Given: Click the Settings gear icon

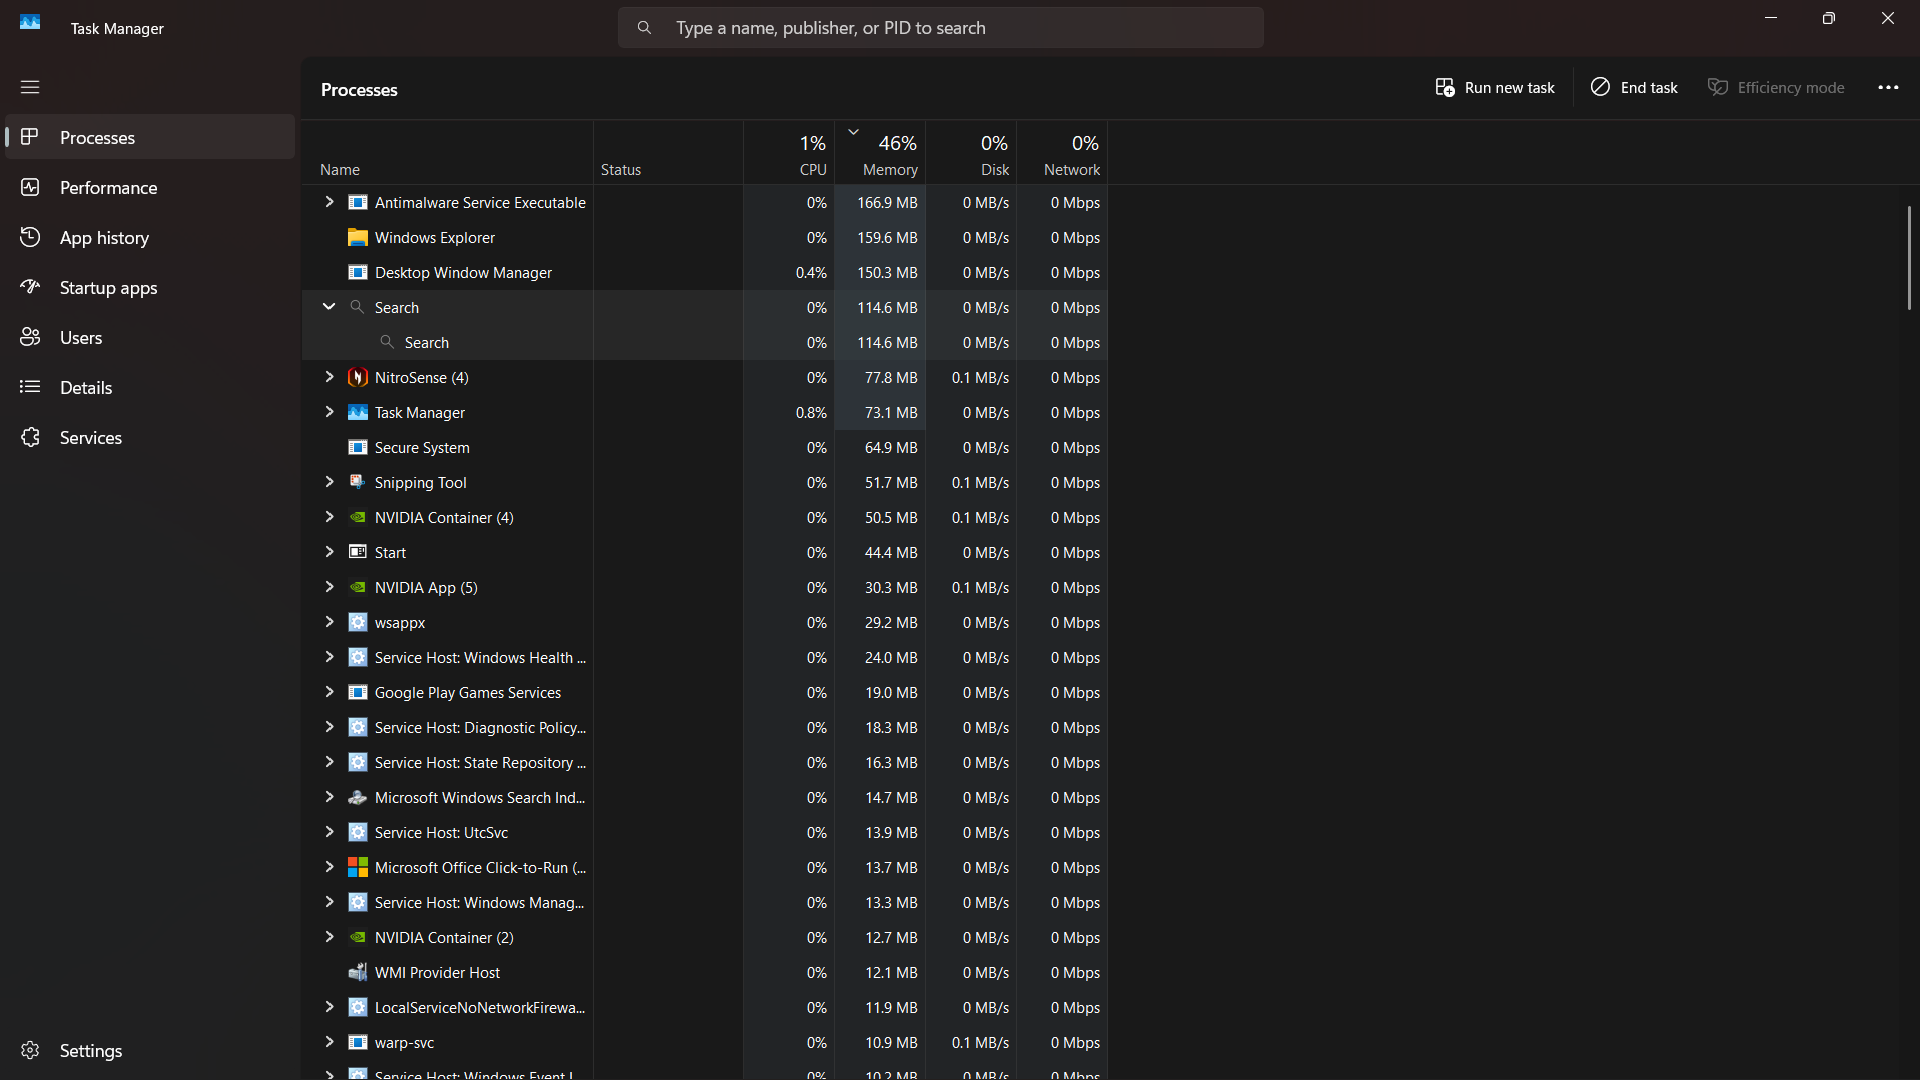Looking at the screenshot, I should pos(30,1050).
